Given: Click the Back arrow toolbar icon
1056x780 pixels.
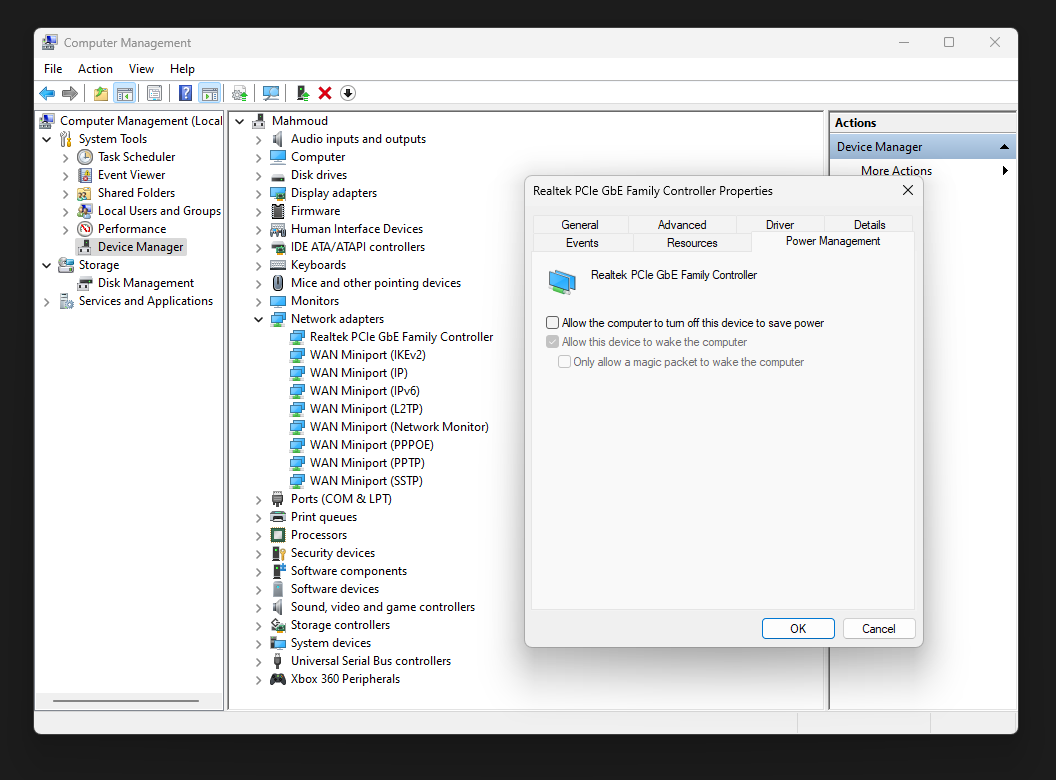Looking at the screenshot, I should point(47,93).
